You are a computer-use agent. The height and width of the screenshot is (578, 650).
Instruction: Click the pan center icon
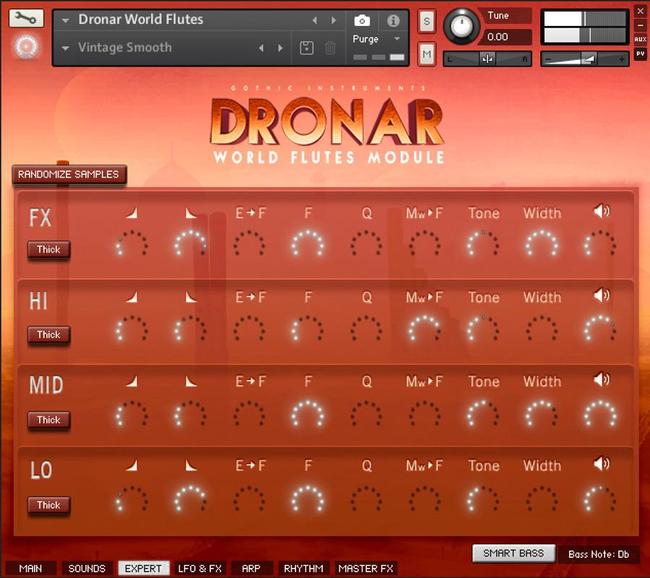click(487, 59)
